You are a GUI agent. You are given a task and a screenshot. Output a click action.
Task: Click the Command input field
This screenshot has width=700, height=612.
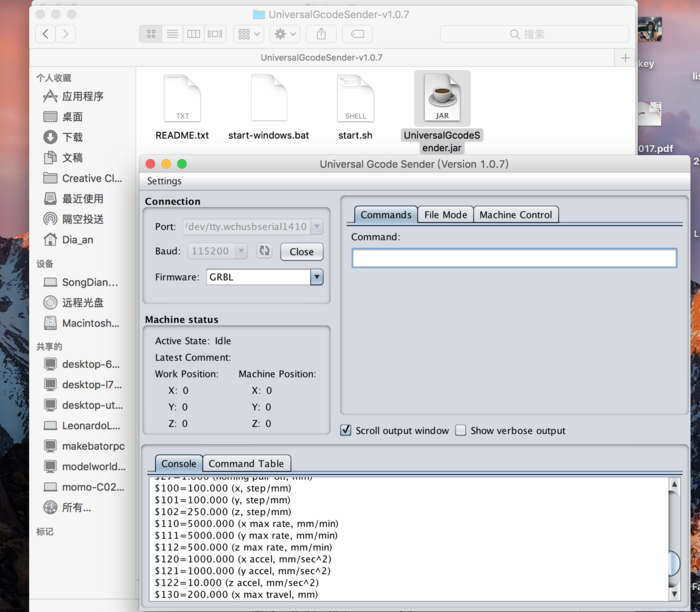coord(514,258)
